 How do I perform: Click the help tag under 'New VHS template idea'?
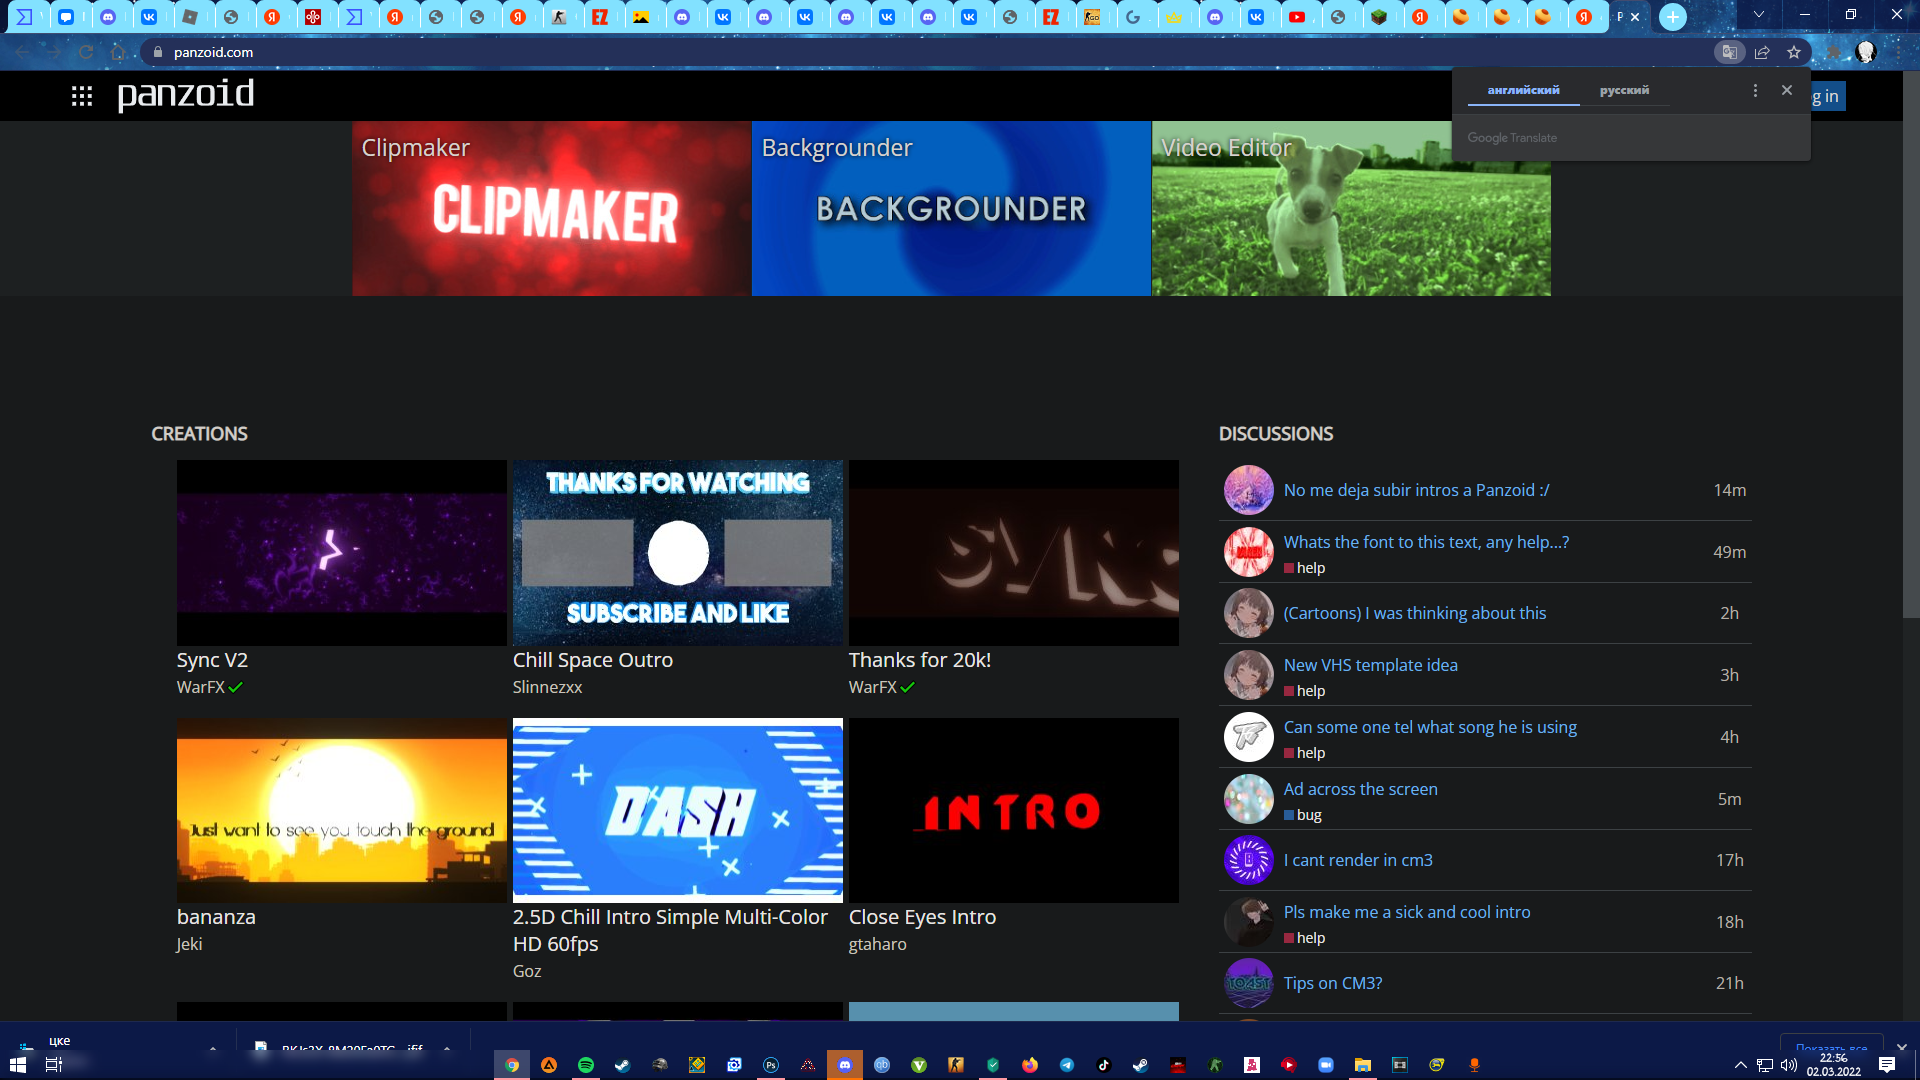[x=1305, y=691]
